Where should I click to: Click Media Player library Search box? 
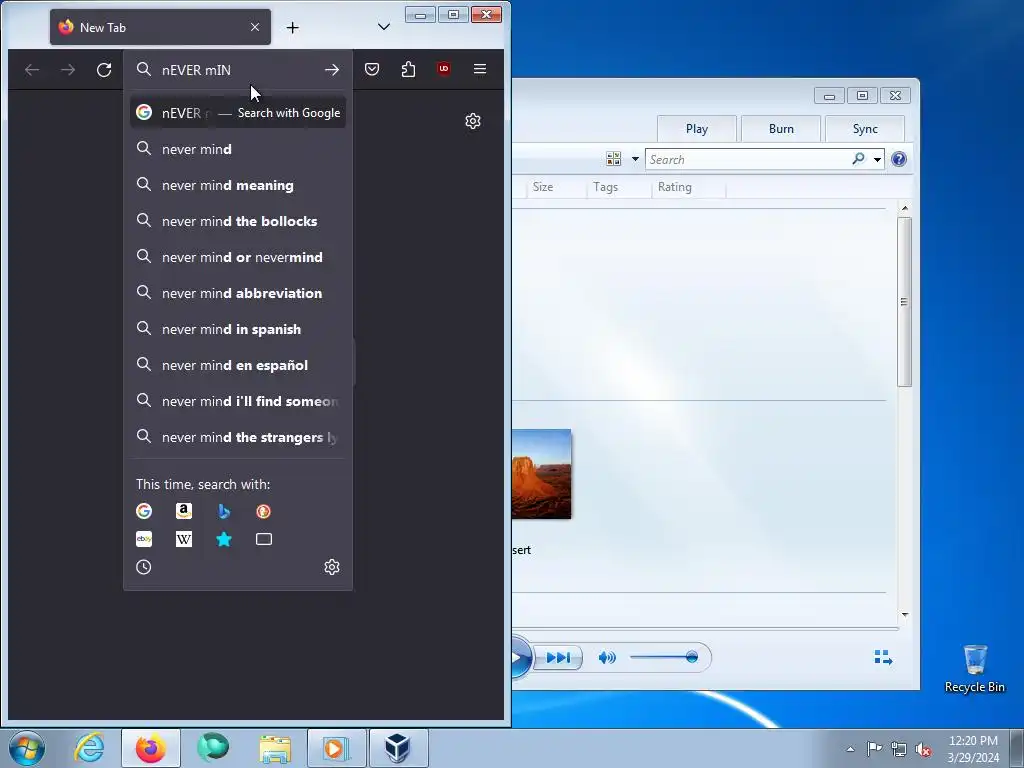(x=748, y=159)
